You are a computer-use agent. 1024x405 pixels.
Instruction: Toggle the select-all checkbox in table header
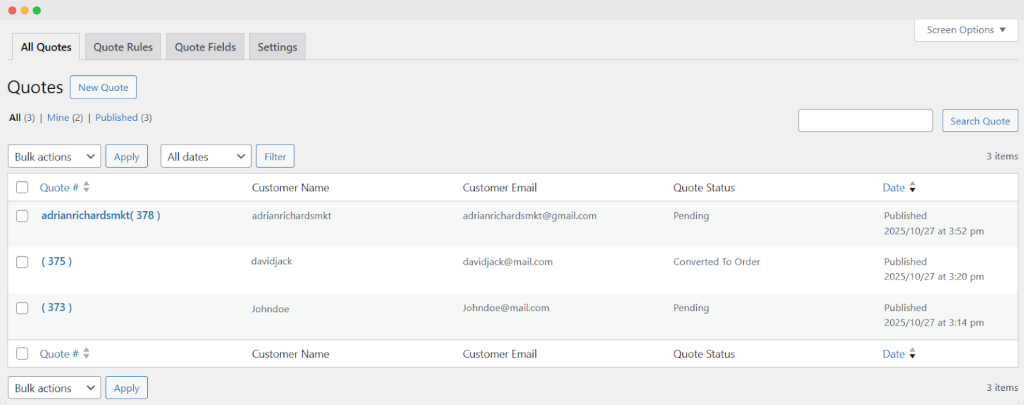click(22, 188)
